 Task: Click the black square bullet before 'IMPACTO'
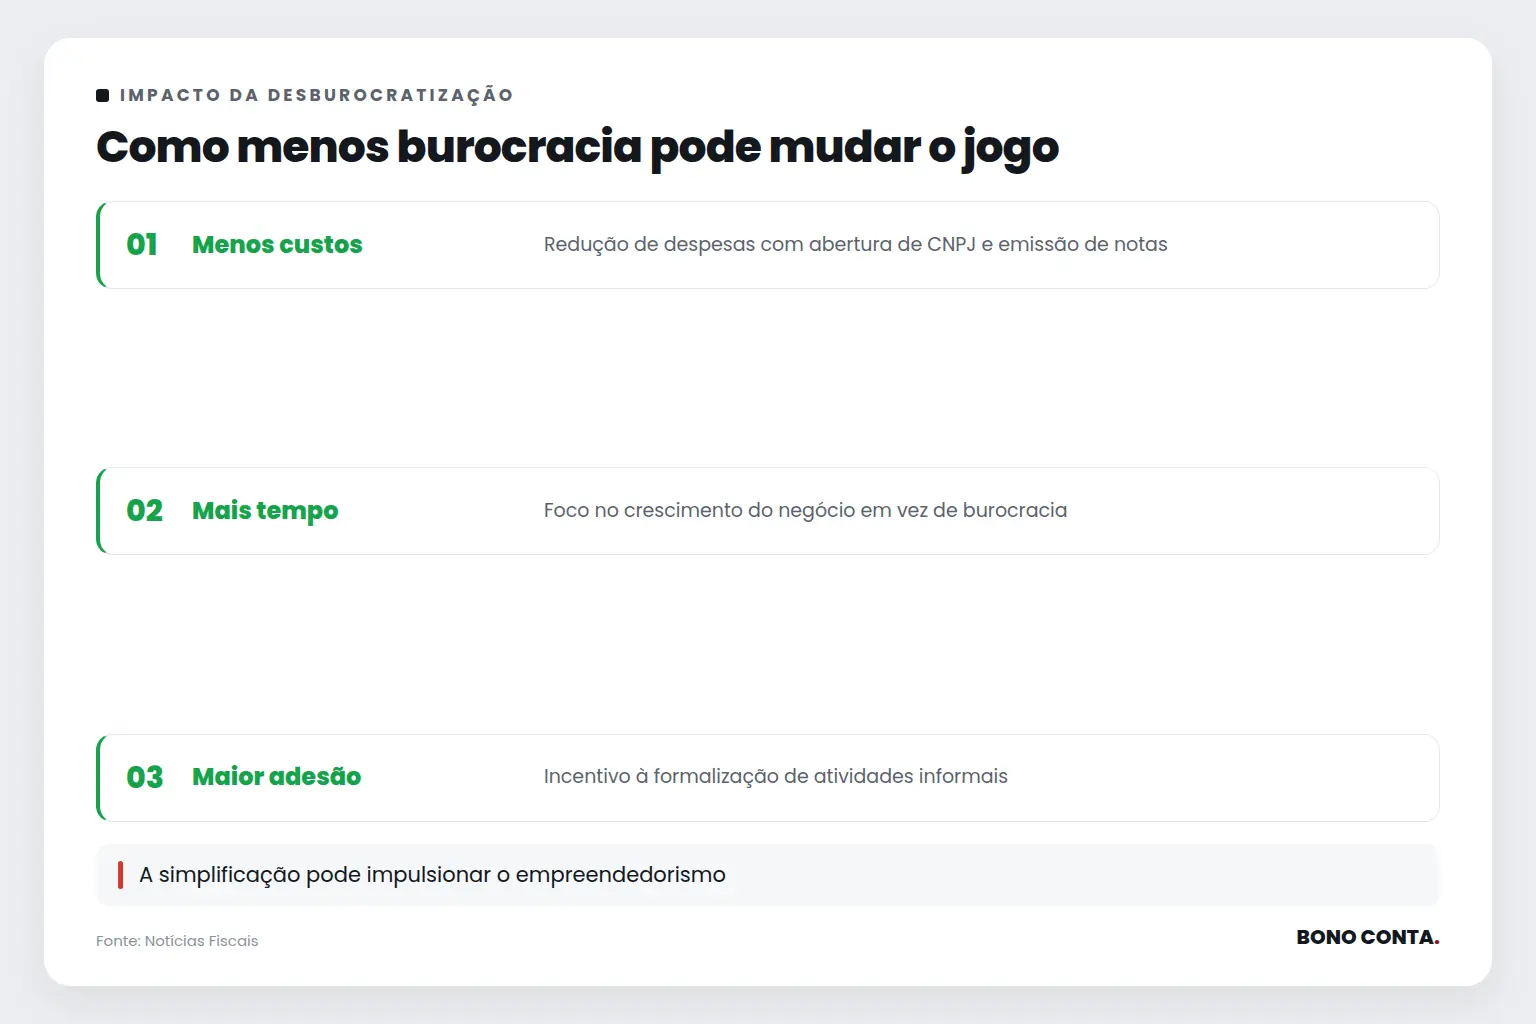pyautogui.click(x=102, y=95)
